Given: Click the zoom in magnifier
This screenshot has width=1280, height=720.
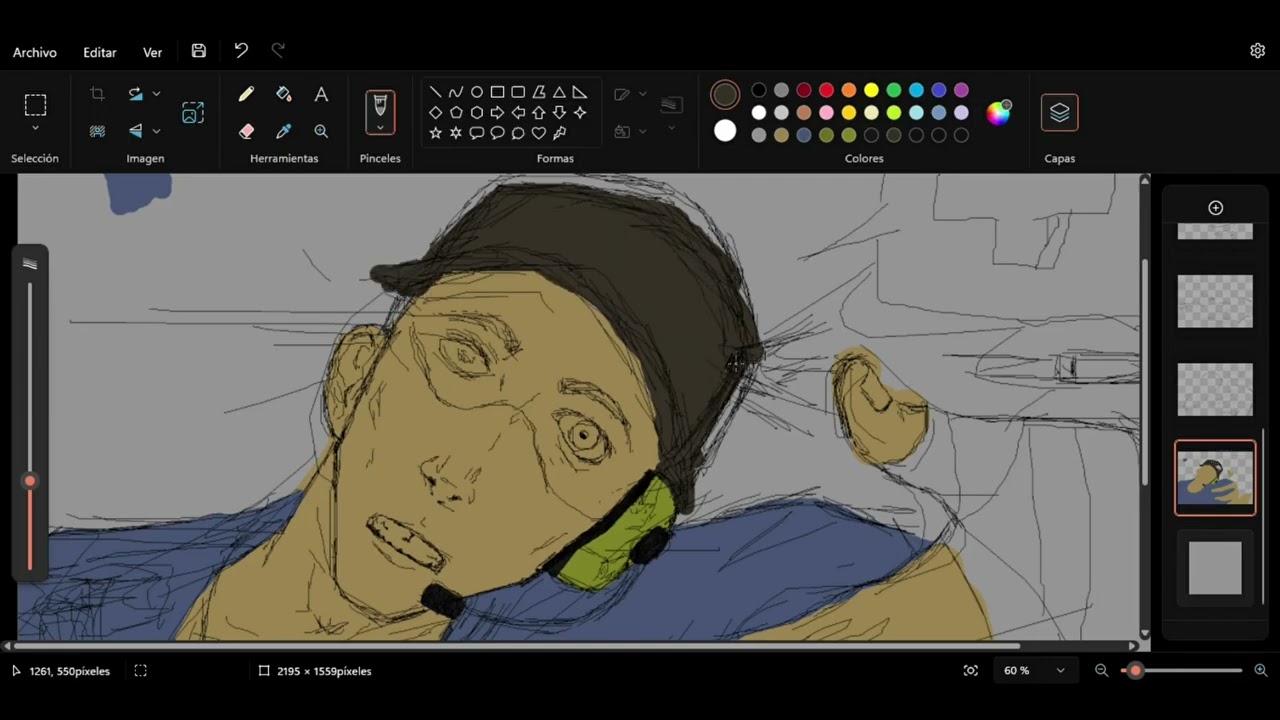Looking at the screenshot, I should click(x=1261, y=671).
